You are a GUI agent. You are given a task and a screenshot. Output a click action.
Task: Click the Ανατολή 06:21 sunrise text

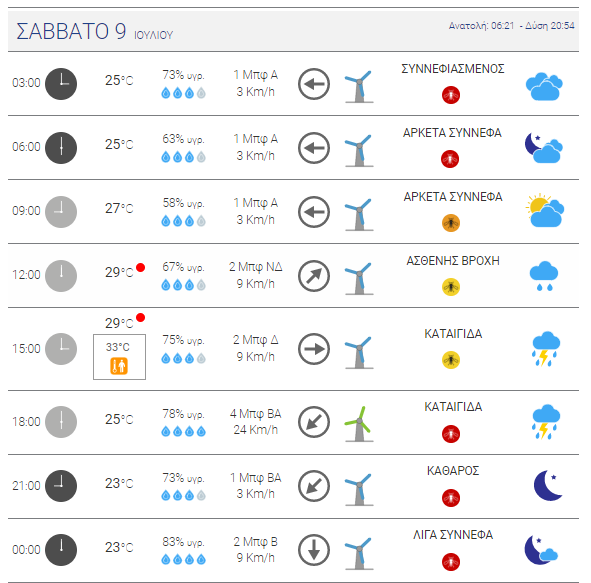click(481, 26)
